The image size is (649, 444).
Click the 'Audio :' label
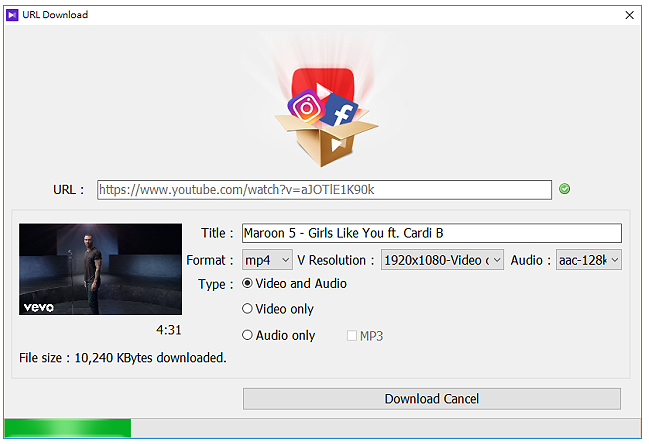[x=533, y=262]
